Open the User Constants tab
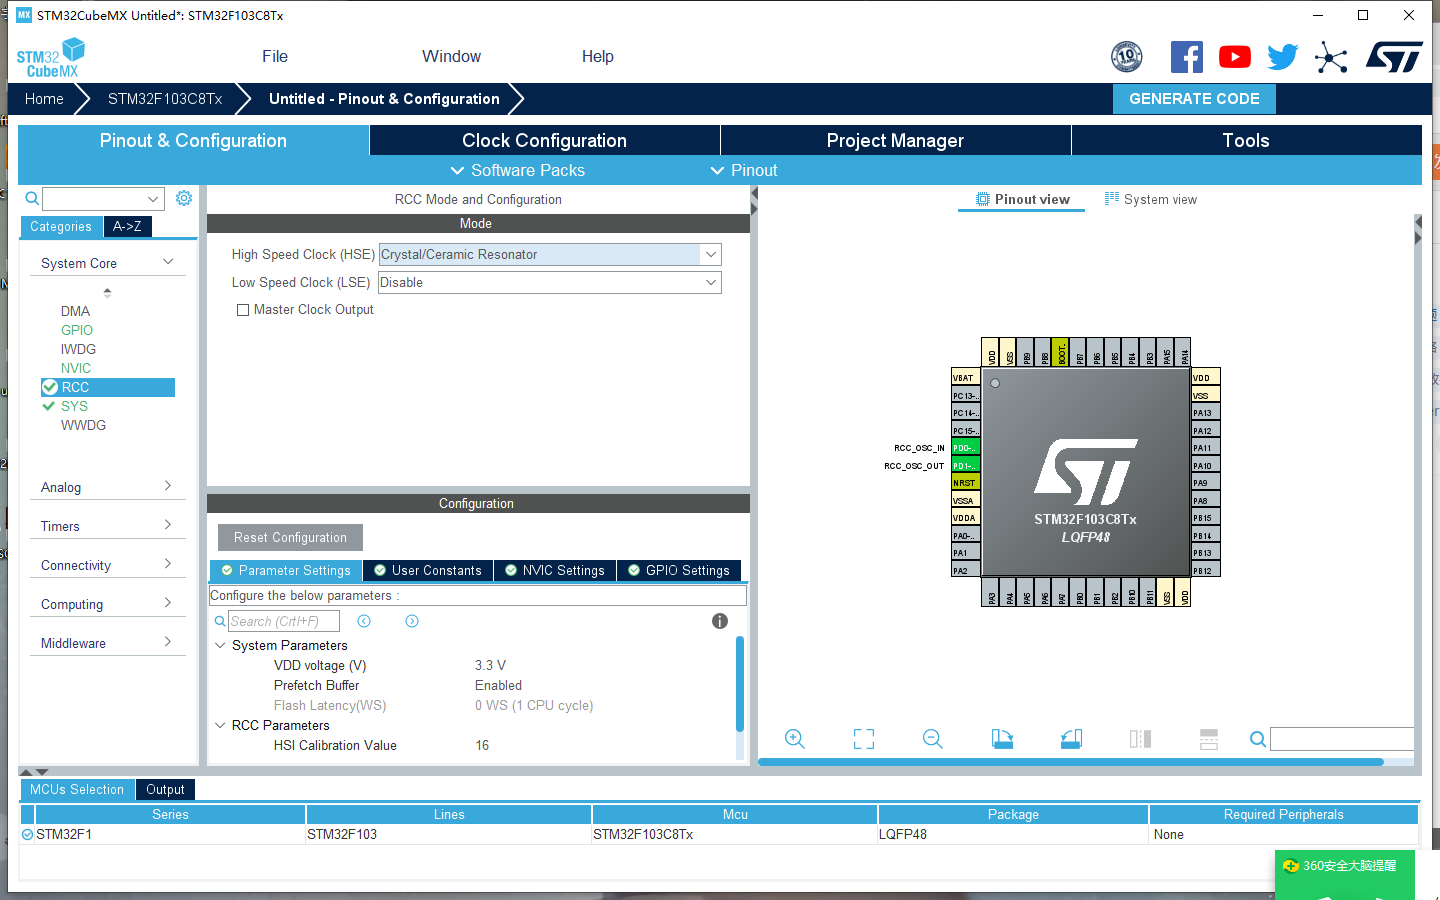The width and height of the screenshot is (1440, 900). (x=428, y=570)
